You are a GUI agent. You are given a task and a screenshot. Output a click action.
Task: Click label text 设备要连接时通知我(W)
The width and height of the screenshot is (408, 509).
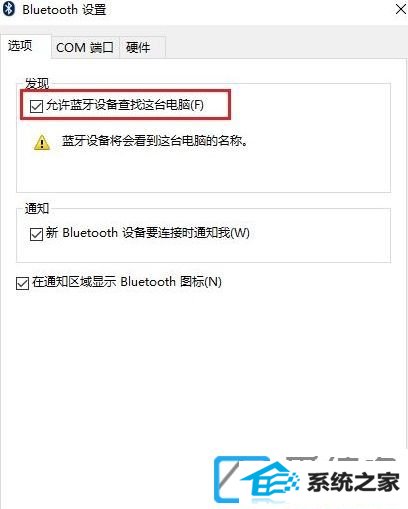(x=186, y=233)
